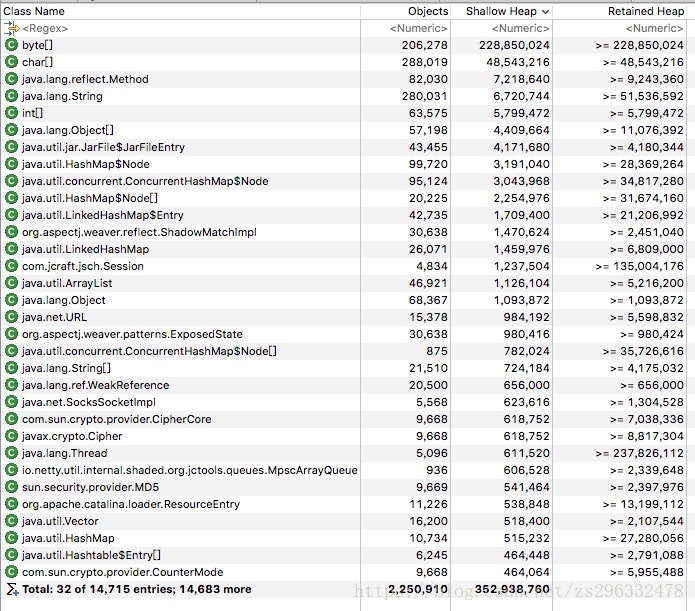Click the total shallow heap 352,938,760
The height and width of the screenshot is (611, 695).
tap(512, 589)
